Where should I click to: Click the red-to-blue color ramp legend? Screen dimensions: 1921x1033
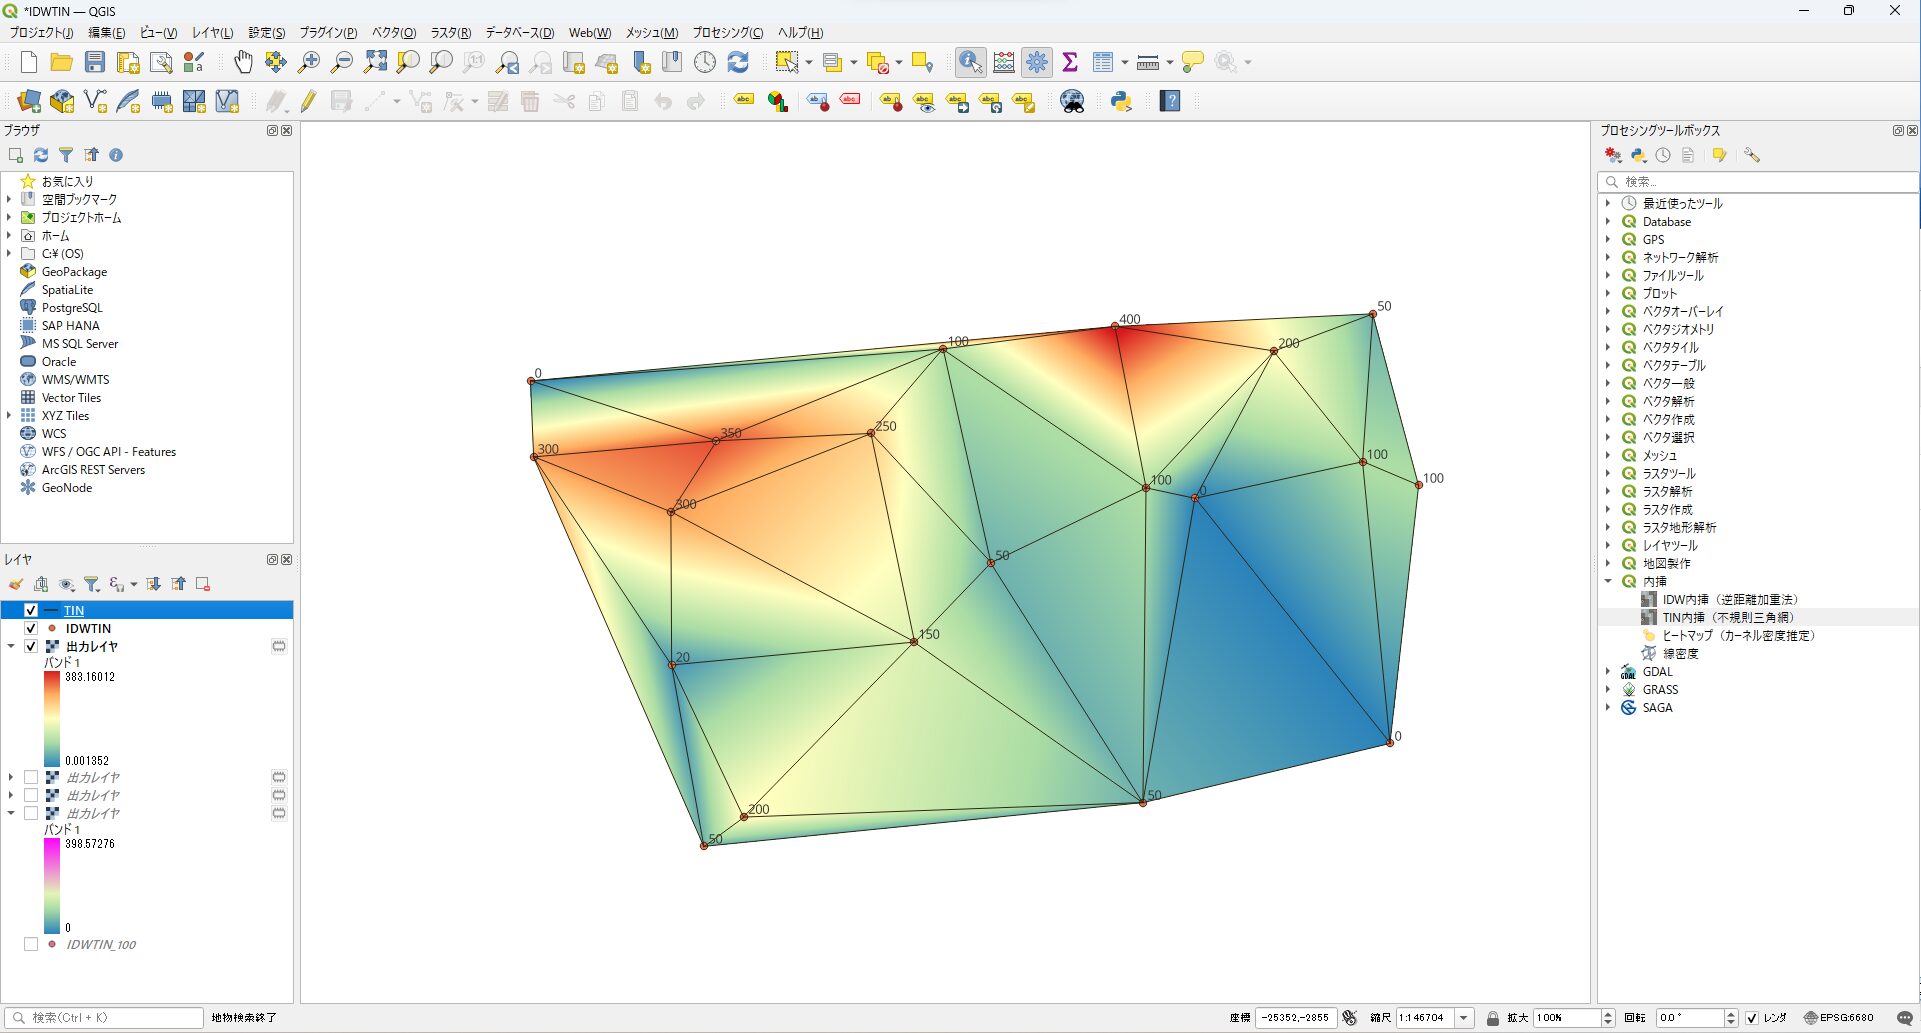52,718
